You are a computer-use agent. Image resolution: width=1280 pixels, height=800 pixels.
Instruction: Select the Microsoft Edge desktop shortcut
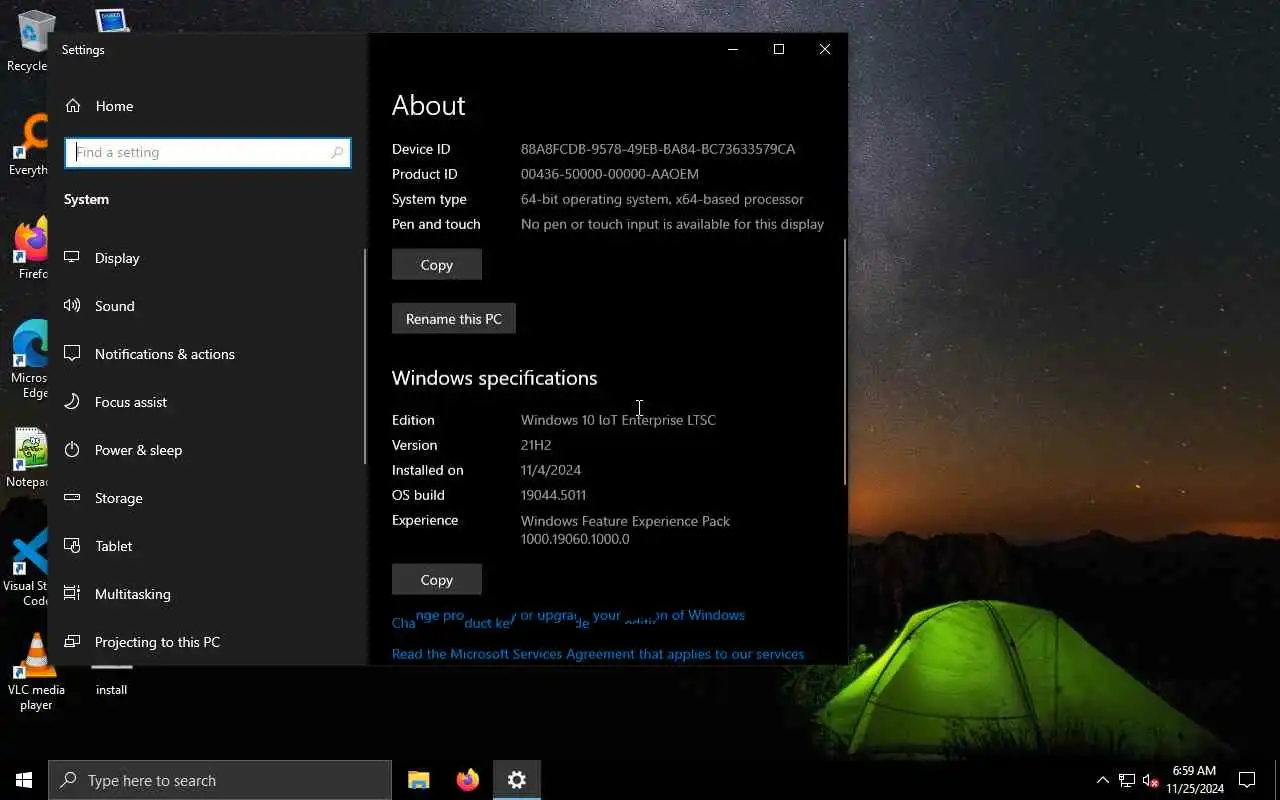30,360
